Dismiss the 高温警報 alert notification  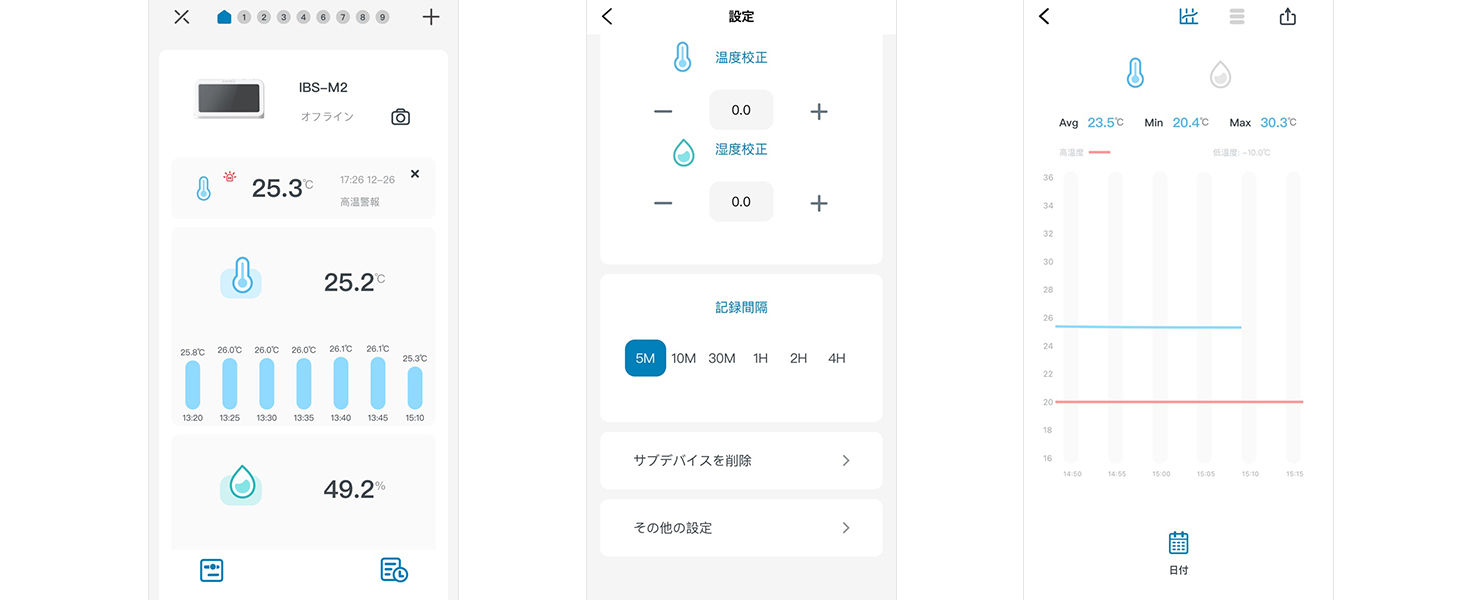click(x=415, y=173)
